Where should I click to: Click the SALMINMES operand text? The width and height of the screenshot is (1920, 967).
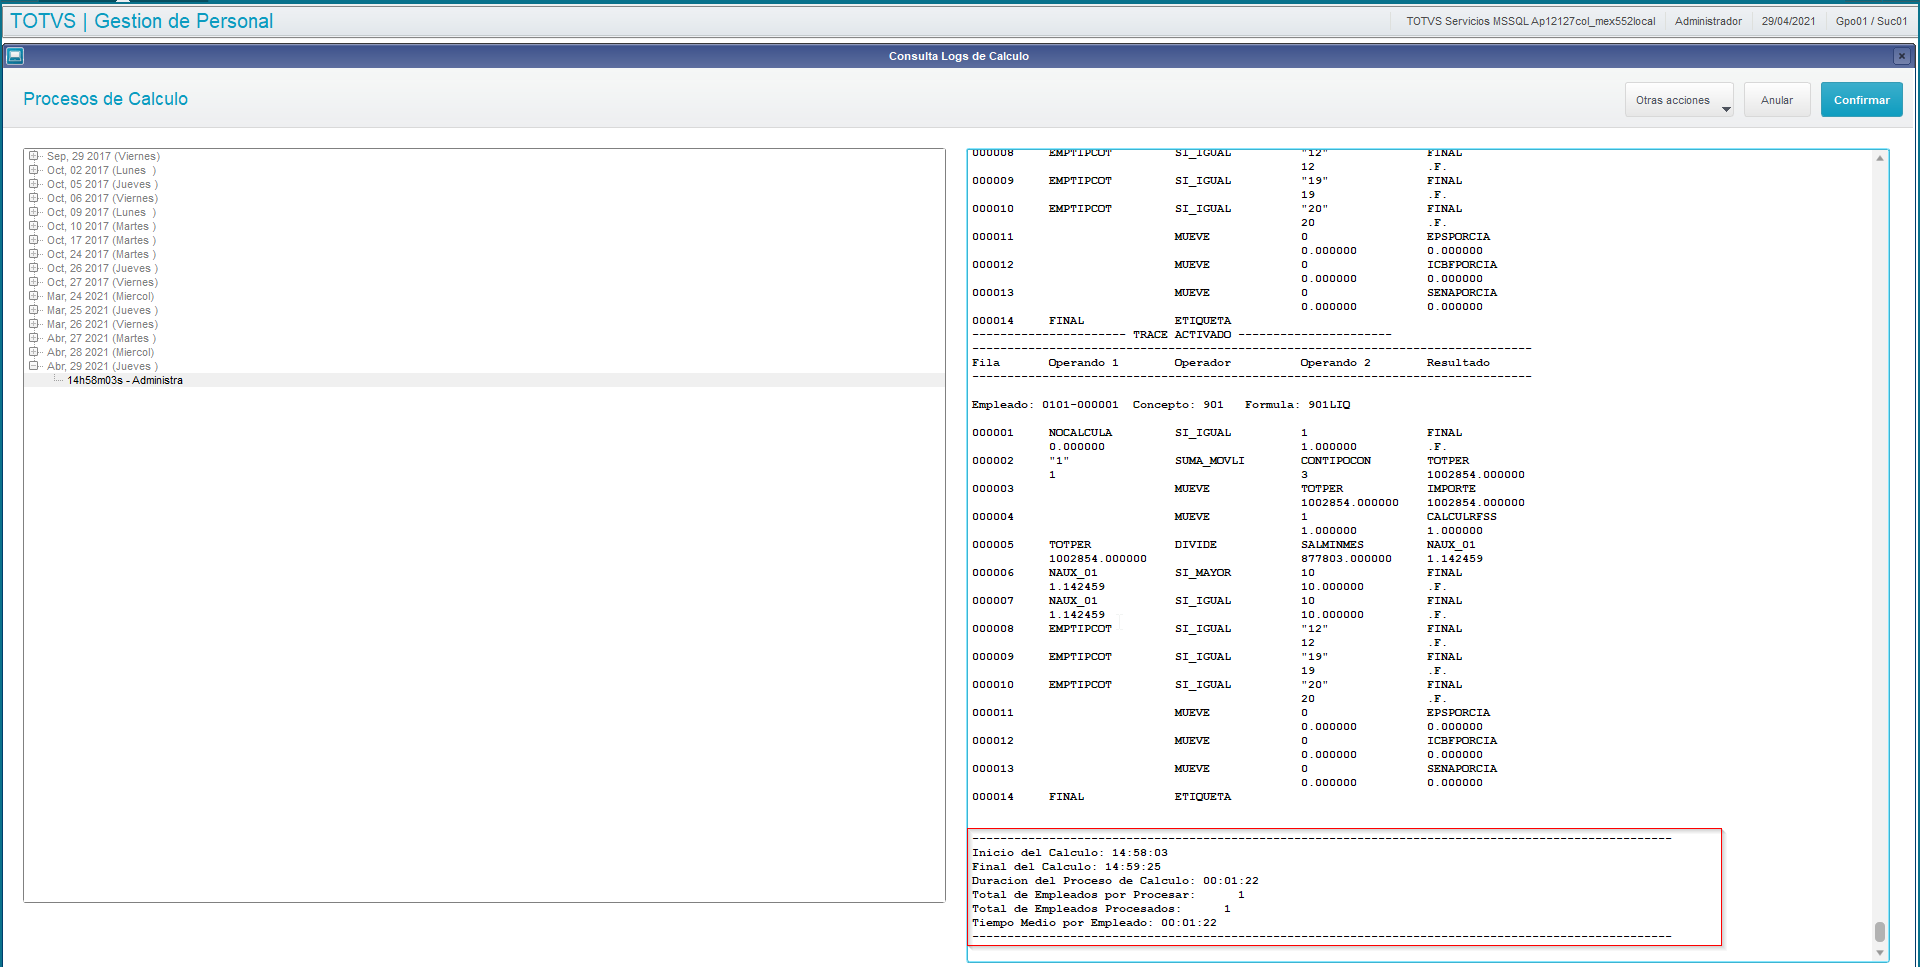click(x=1332, y=545)
